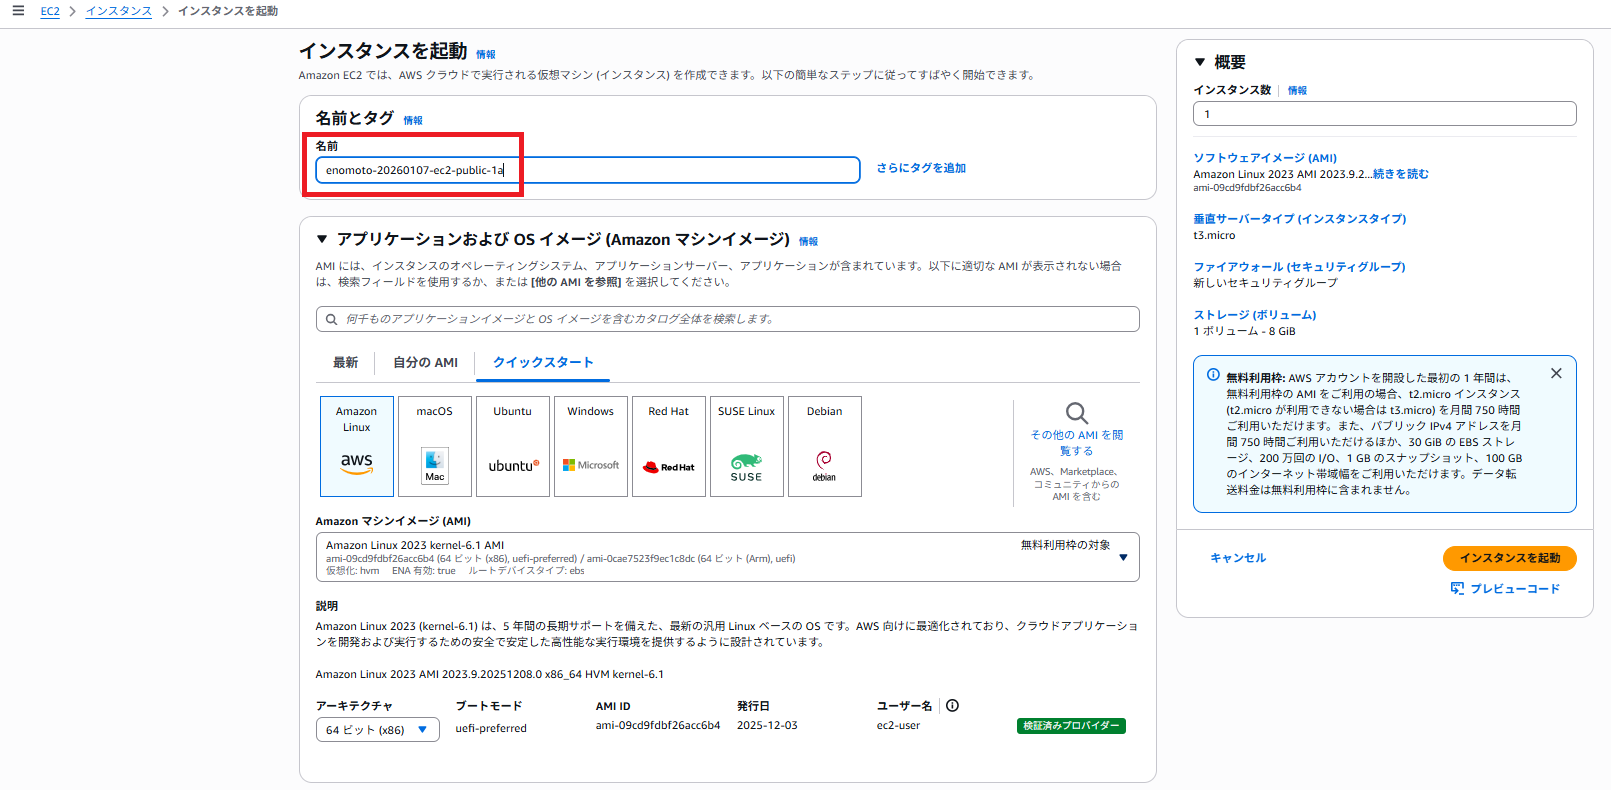The width and height of the screenshot is (1611, 790).
Task: Collapse the 概要 summary panel
Action: pos(1200,62)
